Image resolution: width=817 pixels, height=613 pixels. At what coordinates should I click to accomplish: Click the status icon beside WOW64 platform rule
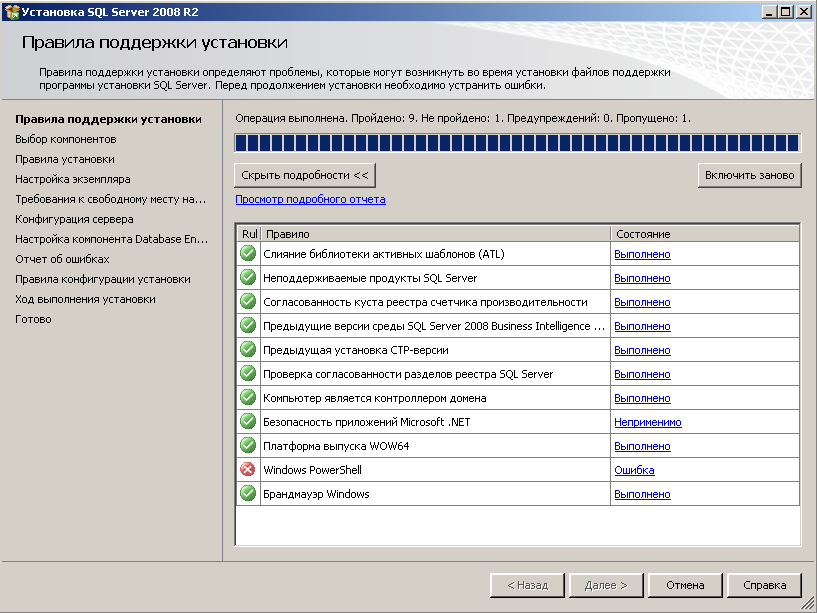click(247, 445)
